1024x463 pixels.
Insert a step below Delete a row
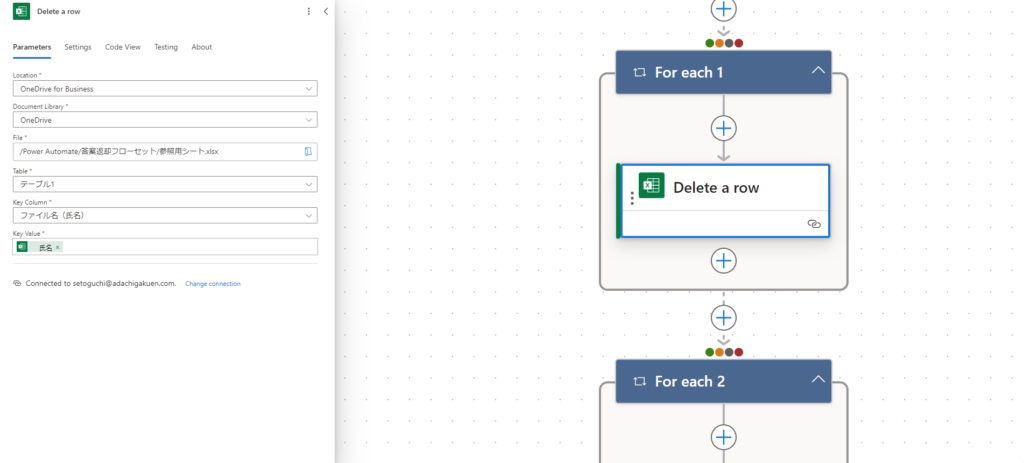pyautogui.click(x=723, y=261)
